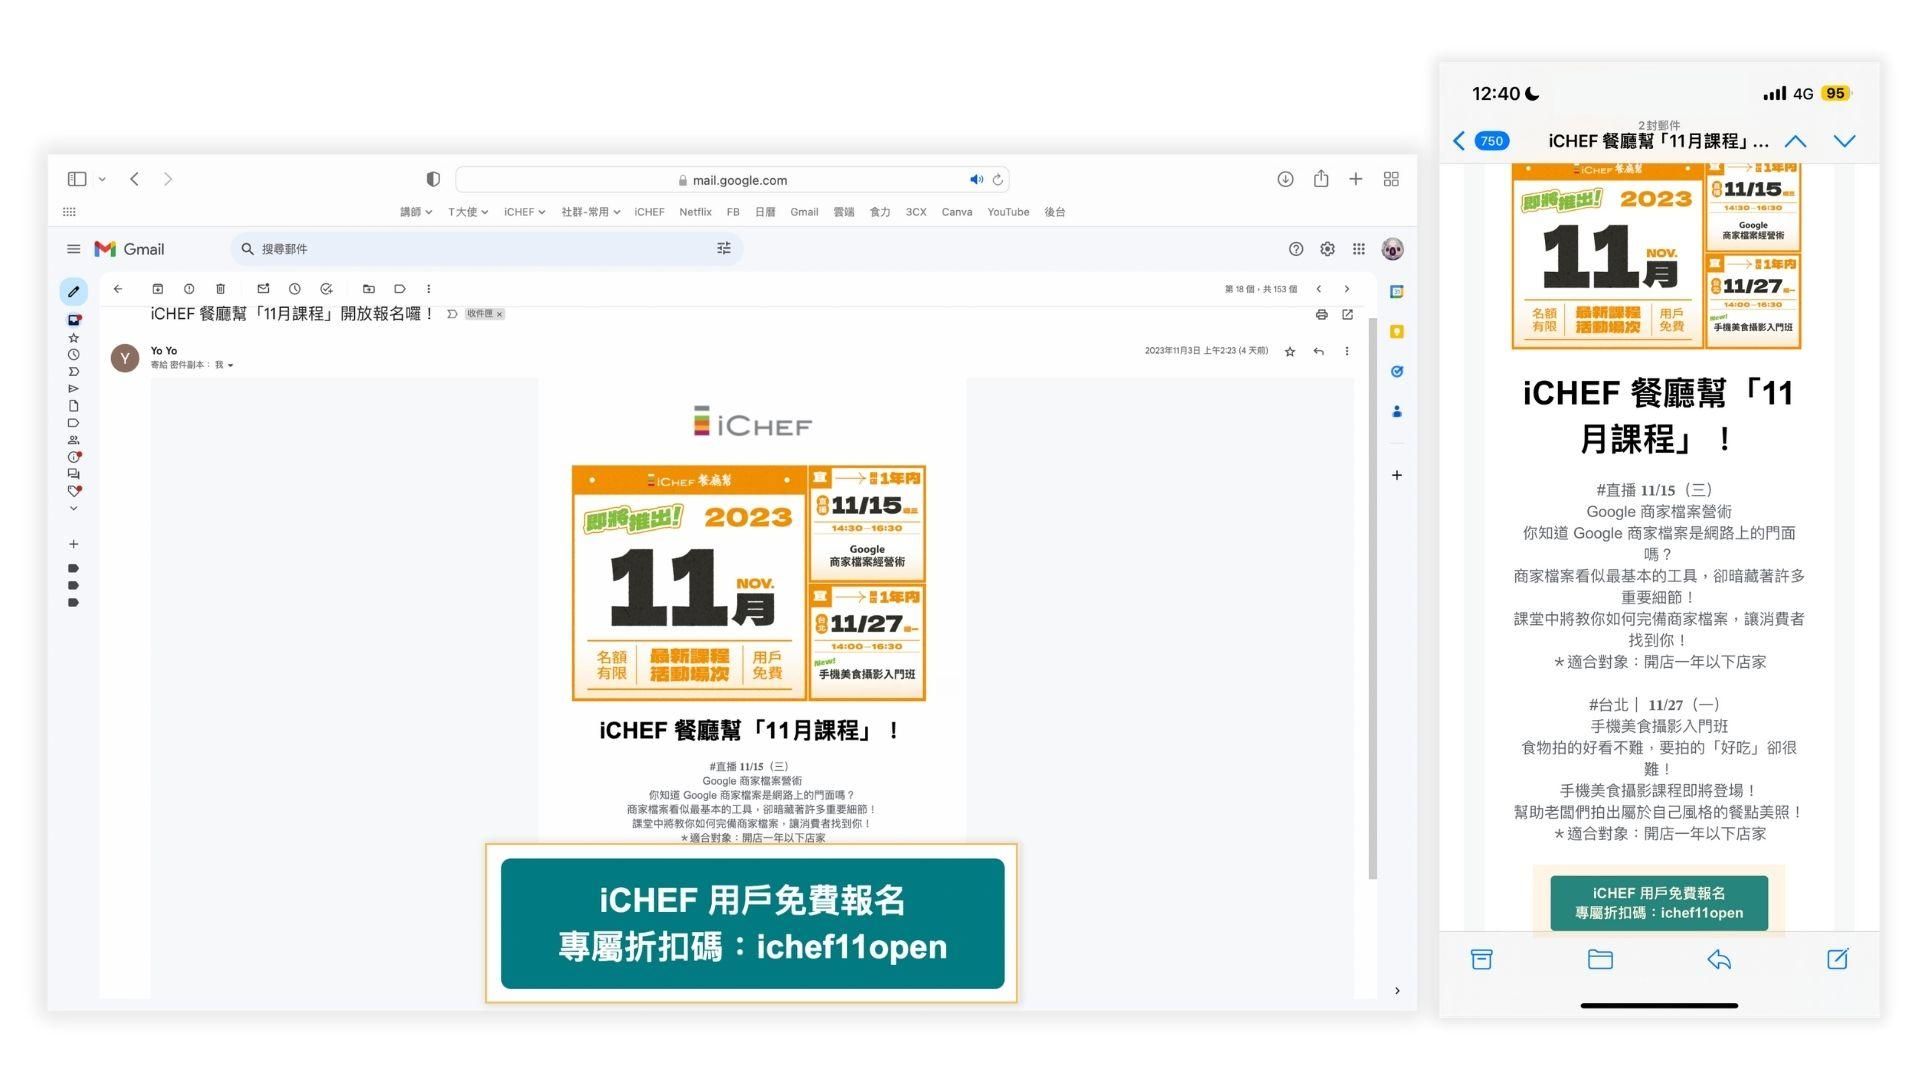This screenshot has height=1080, width=1920.
Task: Toggle the importance marker next to the subject
Action: point(452,314)
